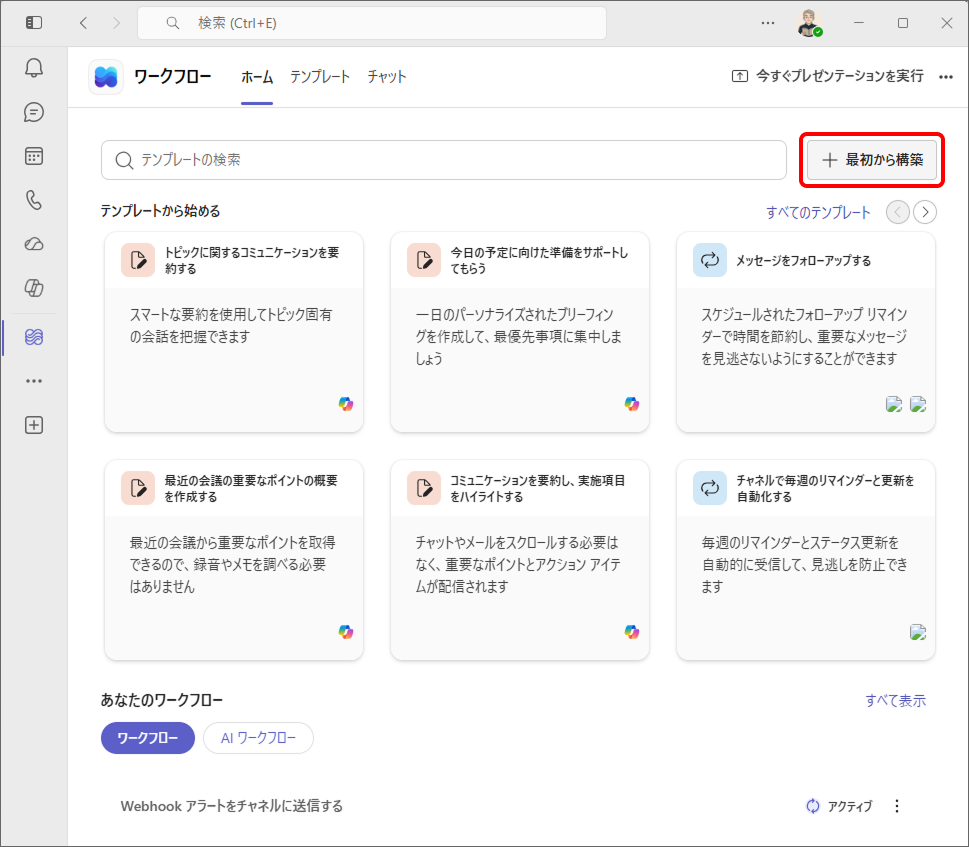This screenshot has height=847, width=969.
Task: Show previous templates with left chevron
Action: coord(897,212)
